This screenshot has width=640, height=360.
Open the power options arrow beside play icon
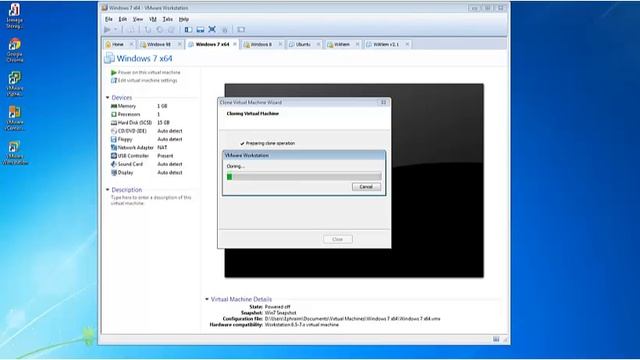(x=116, y=29)
